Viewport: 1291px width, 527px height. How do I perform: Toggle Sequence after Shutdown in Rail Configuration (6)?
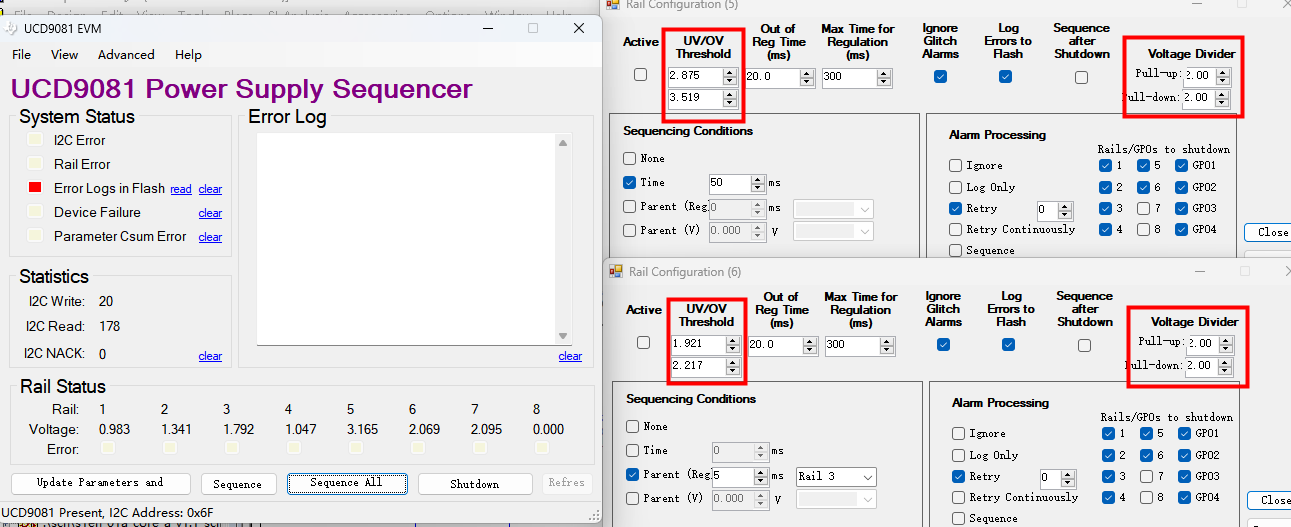click(x=1084, y=345)
